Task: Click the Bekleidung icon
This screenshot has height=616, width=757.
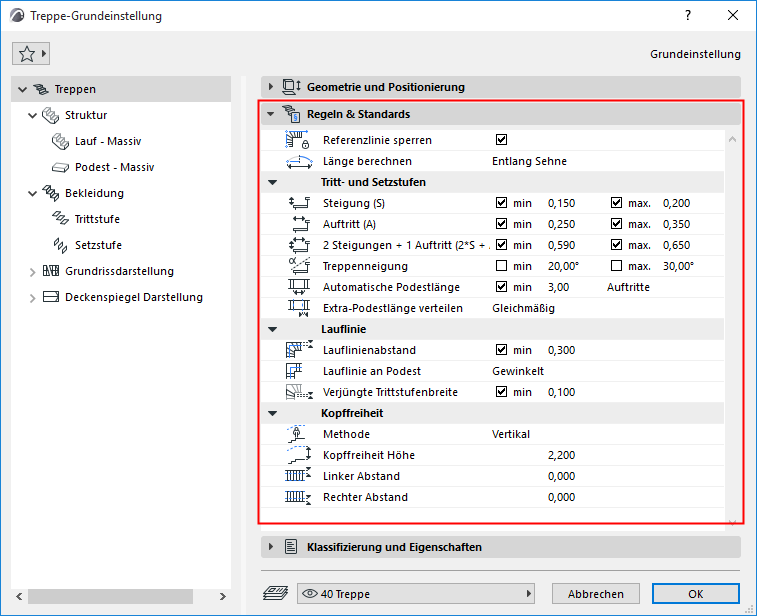Action: click(51, 193)
